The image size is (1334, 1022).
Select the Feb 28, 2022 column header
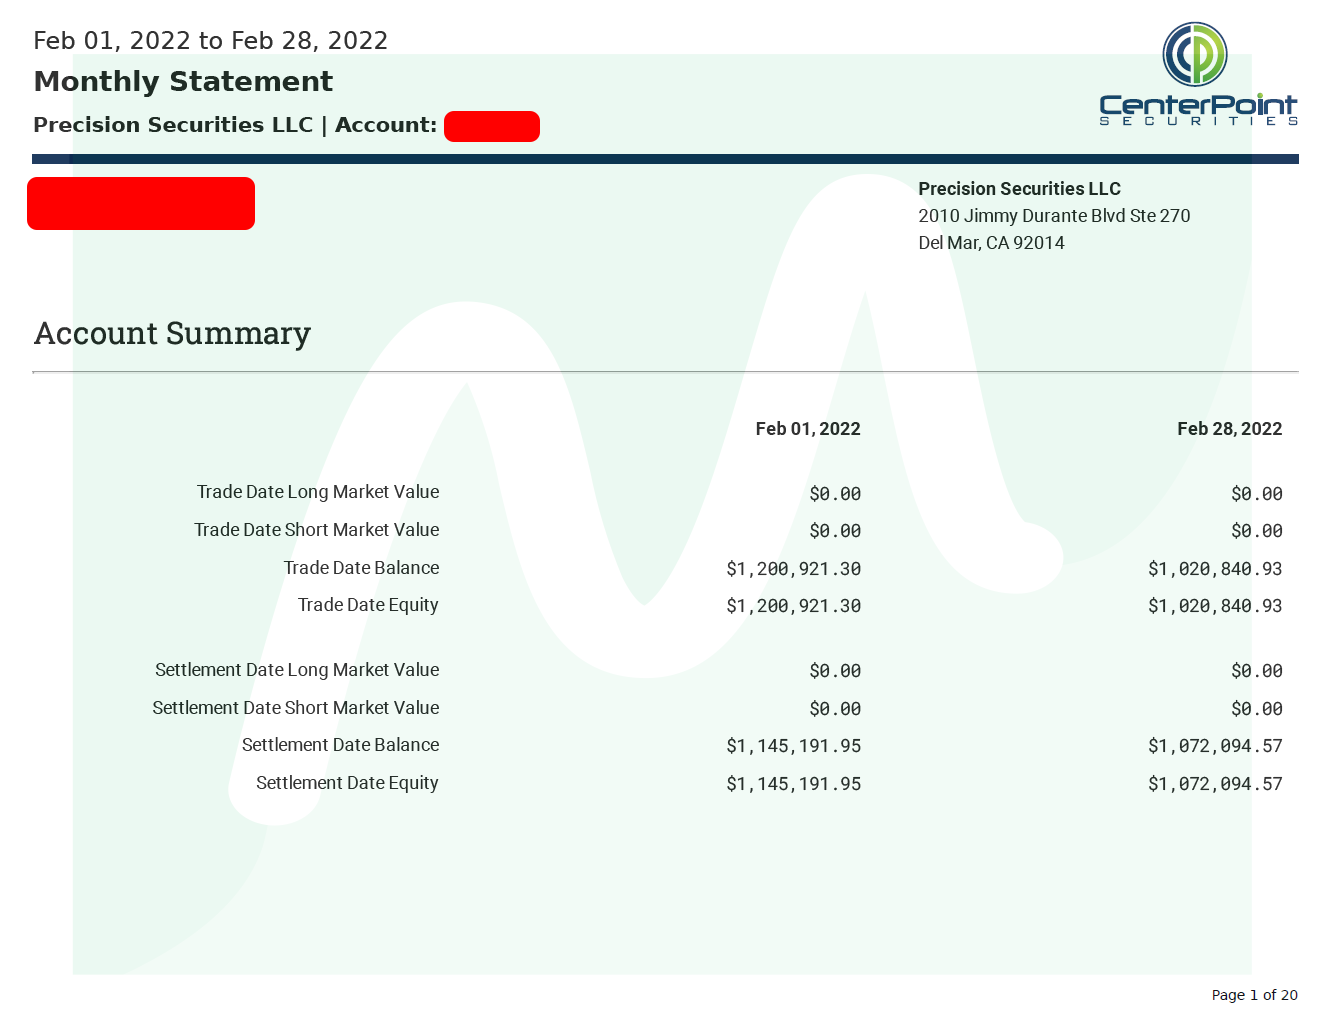pyautogui.click(x=1229, y=429)
